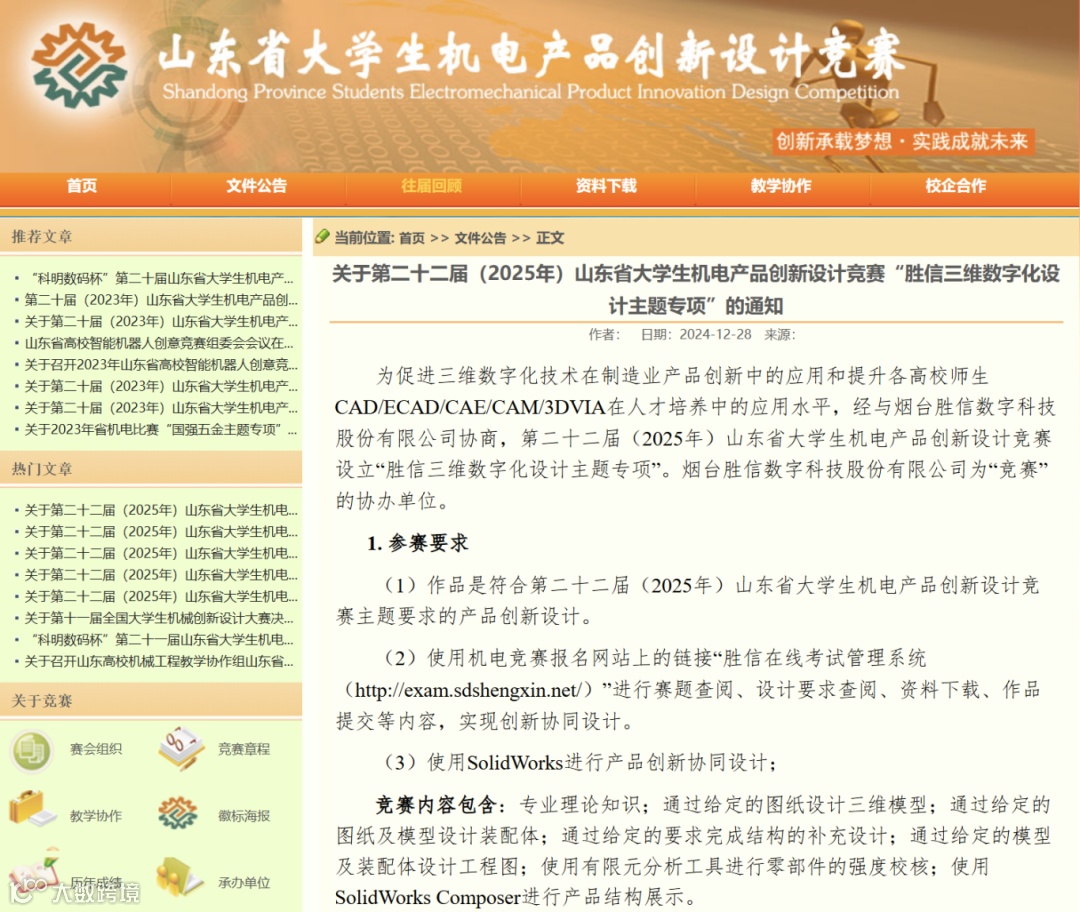Open 山东省高校智能机器人创意竞赛组委会 article
The width and height of the screenshot is (1080, 912).
[160, 343]
